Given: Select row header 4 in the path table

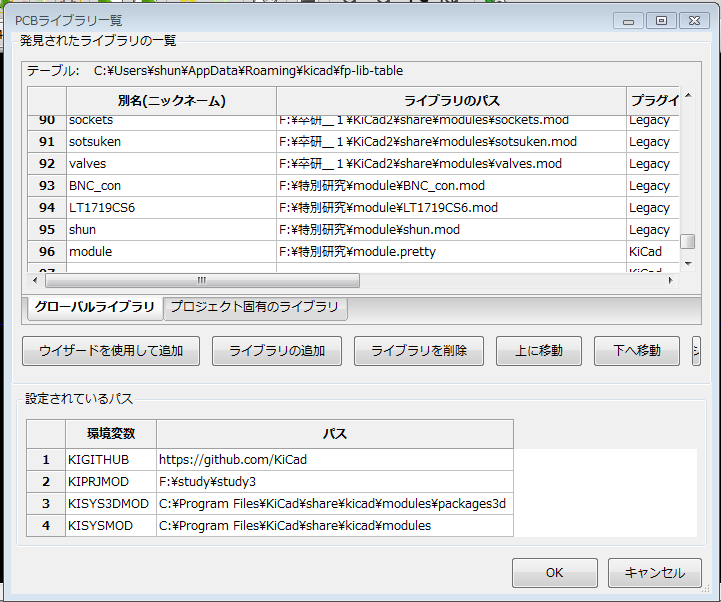Looking at the screenshot, I should click(46, 526).
